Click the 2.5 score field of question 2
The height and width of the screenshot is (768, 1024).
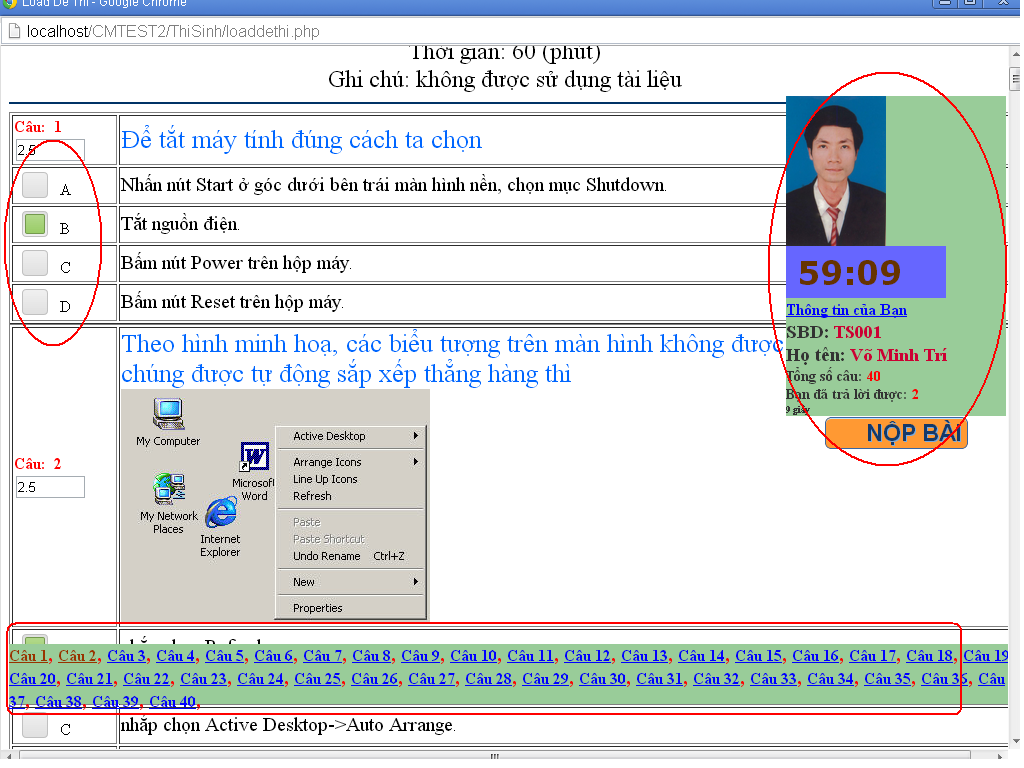coord(50,487)
